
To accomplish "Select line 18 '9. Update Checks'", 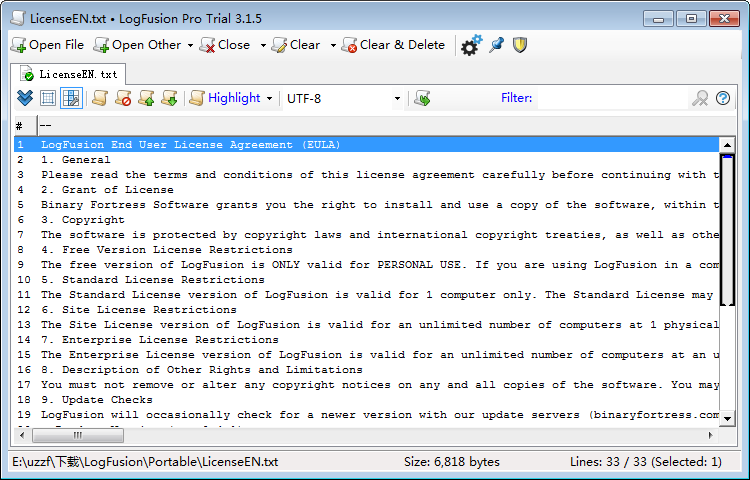I will [366, 400].
